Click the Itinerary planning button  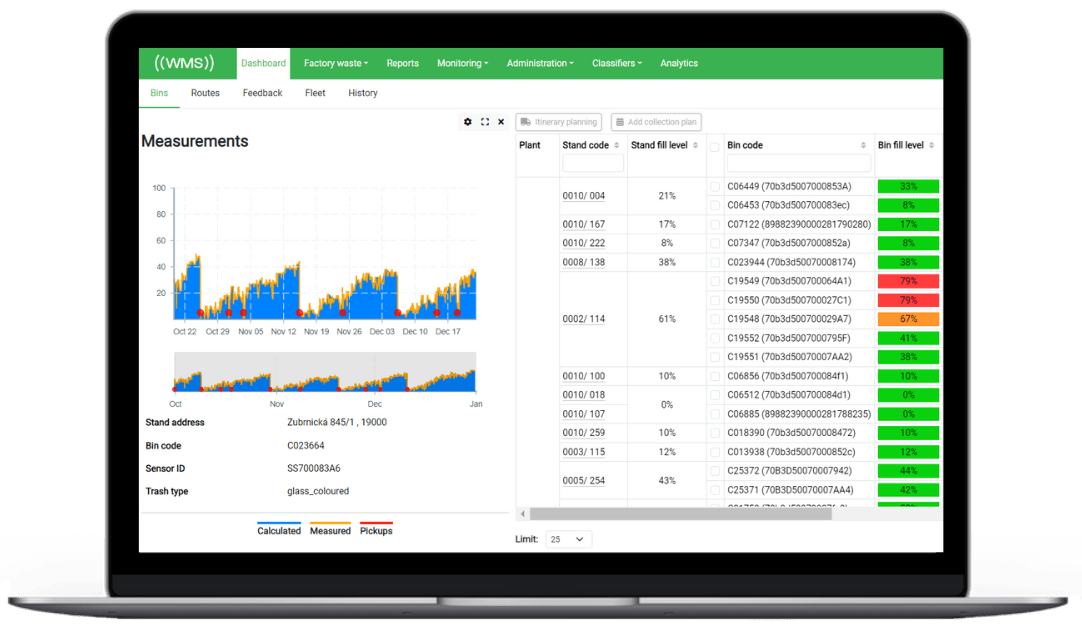[558, 122]
